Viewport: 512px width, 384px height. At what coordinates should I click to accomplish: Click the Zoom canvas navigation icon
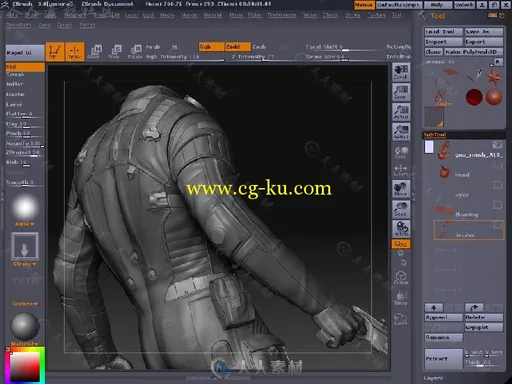[x=401, y=92]
